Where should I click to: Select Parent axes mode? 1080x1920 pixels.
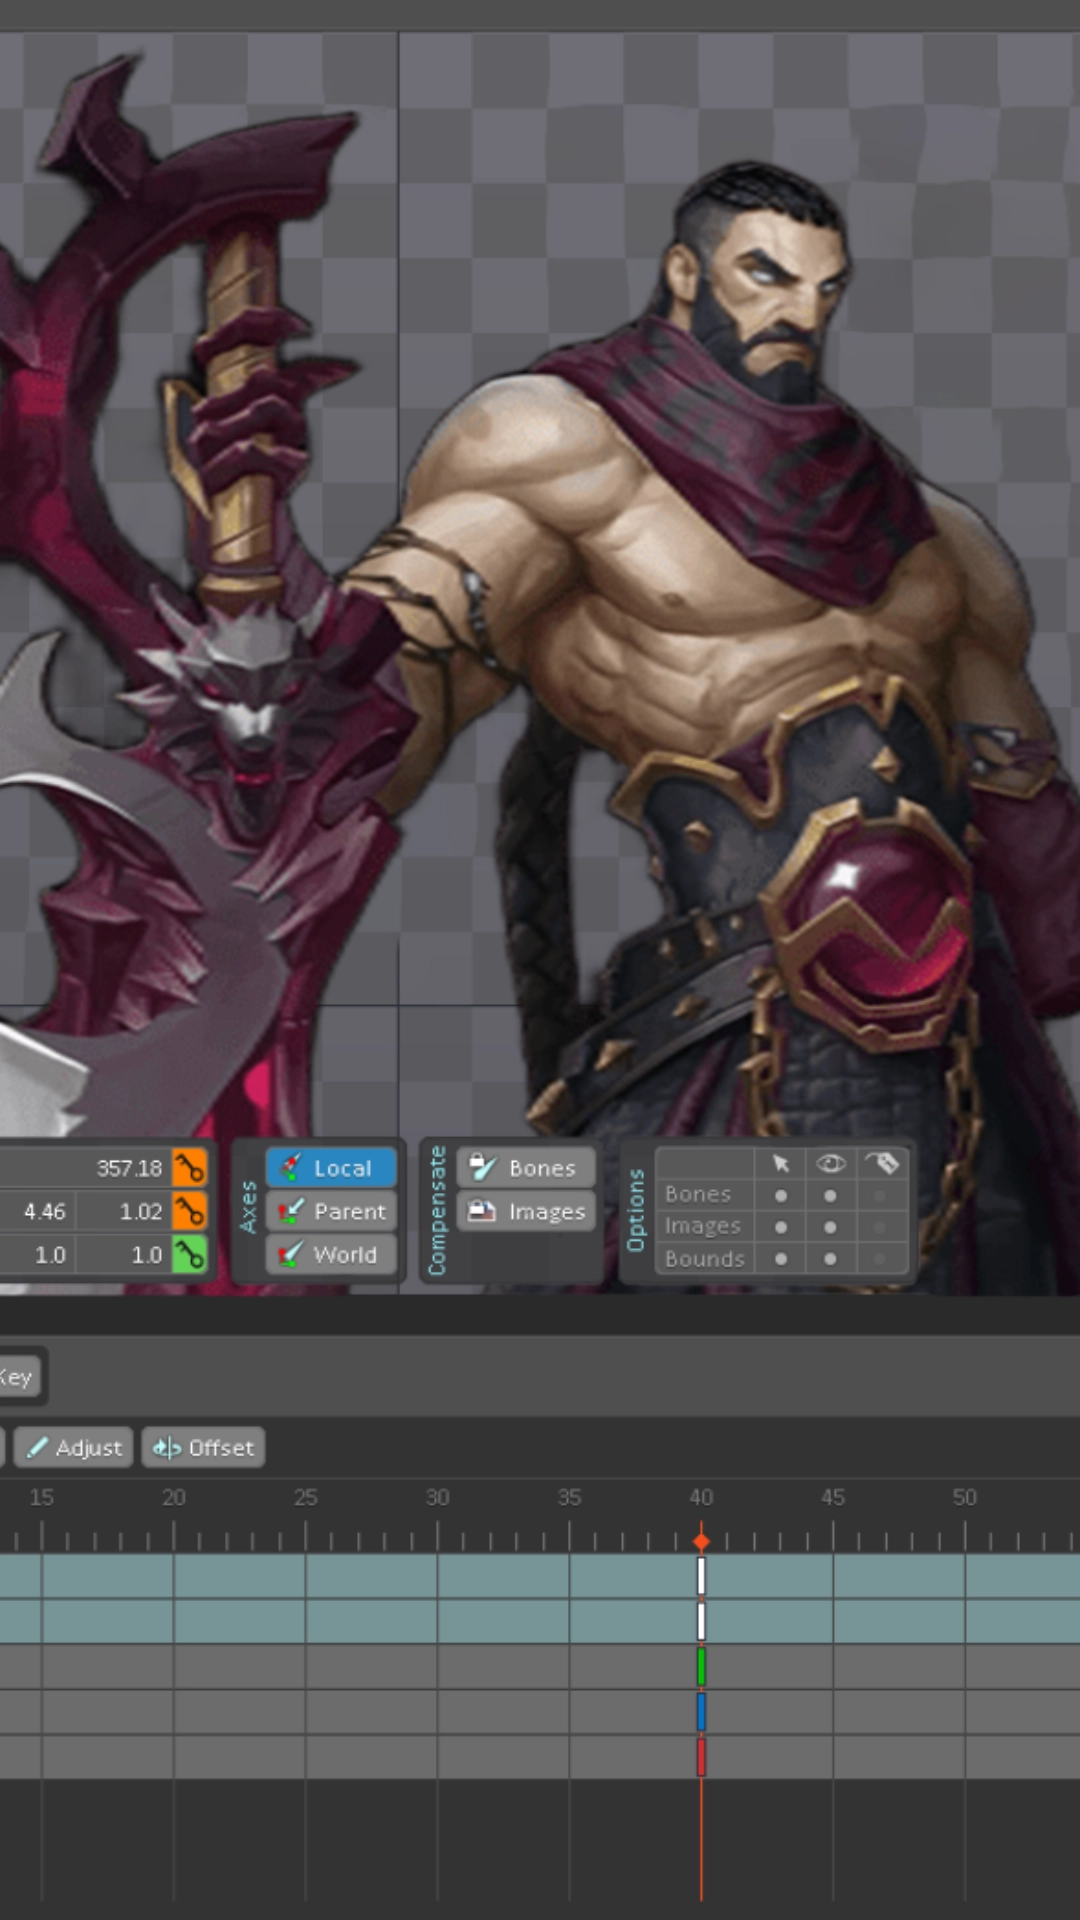pos(331,1211)
